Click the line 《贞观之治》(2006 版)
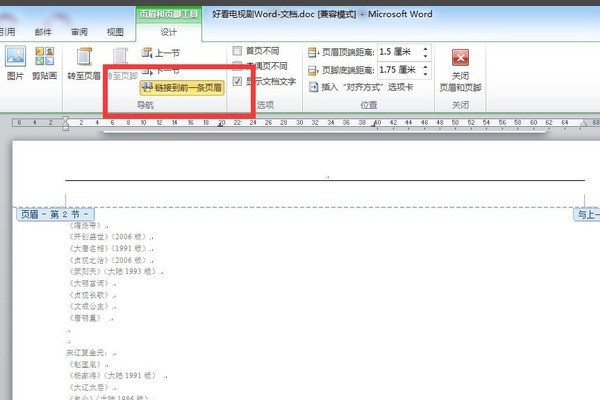The width and height of the screenshot is (600, 400). (x=110, y=260)
